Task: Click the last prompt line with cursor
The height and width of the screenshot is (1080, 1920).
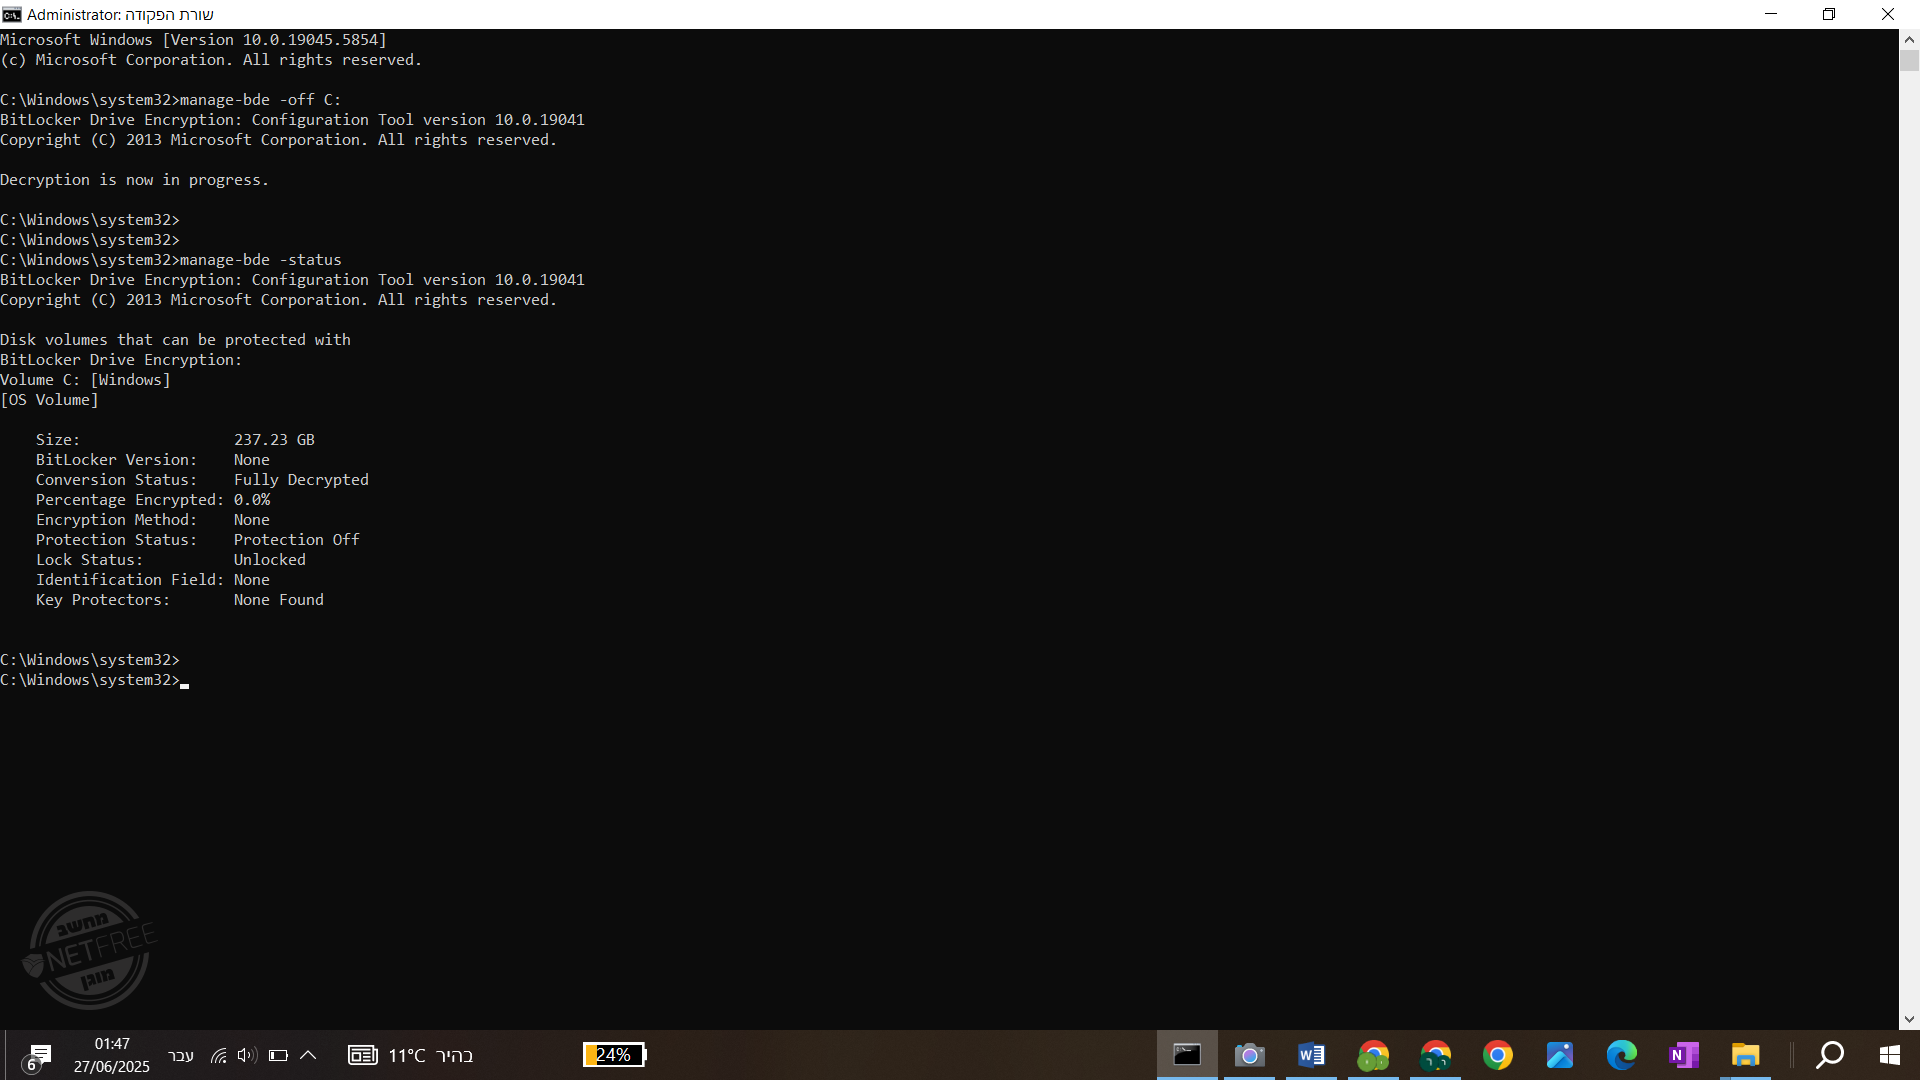Action: 94,680
